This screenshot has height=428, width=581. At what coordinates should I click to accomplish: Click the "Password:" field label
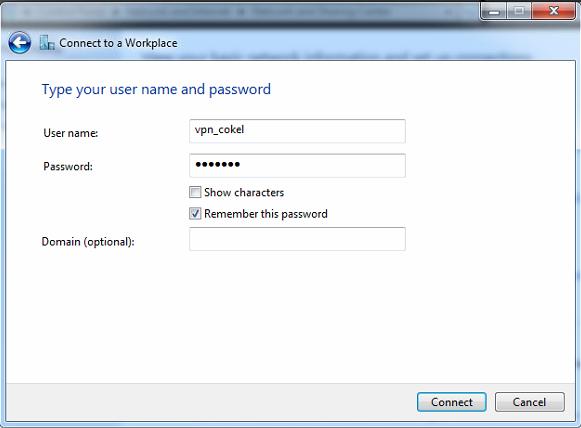pyautogui.click(x=68, y=166)
